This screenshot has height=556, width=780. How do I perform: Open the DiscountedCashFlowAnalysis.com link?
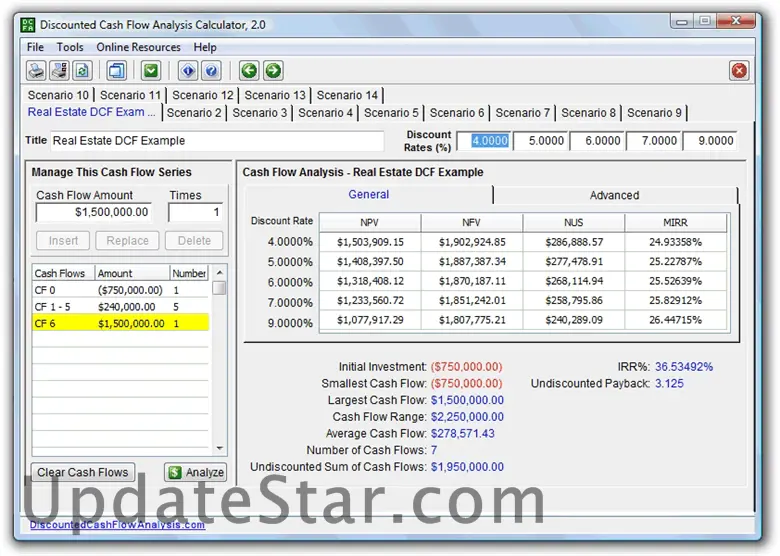click(x=117, y=525)
